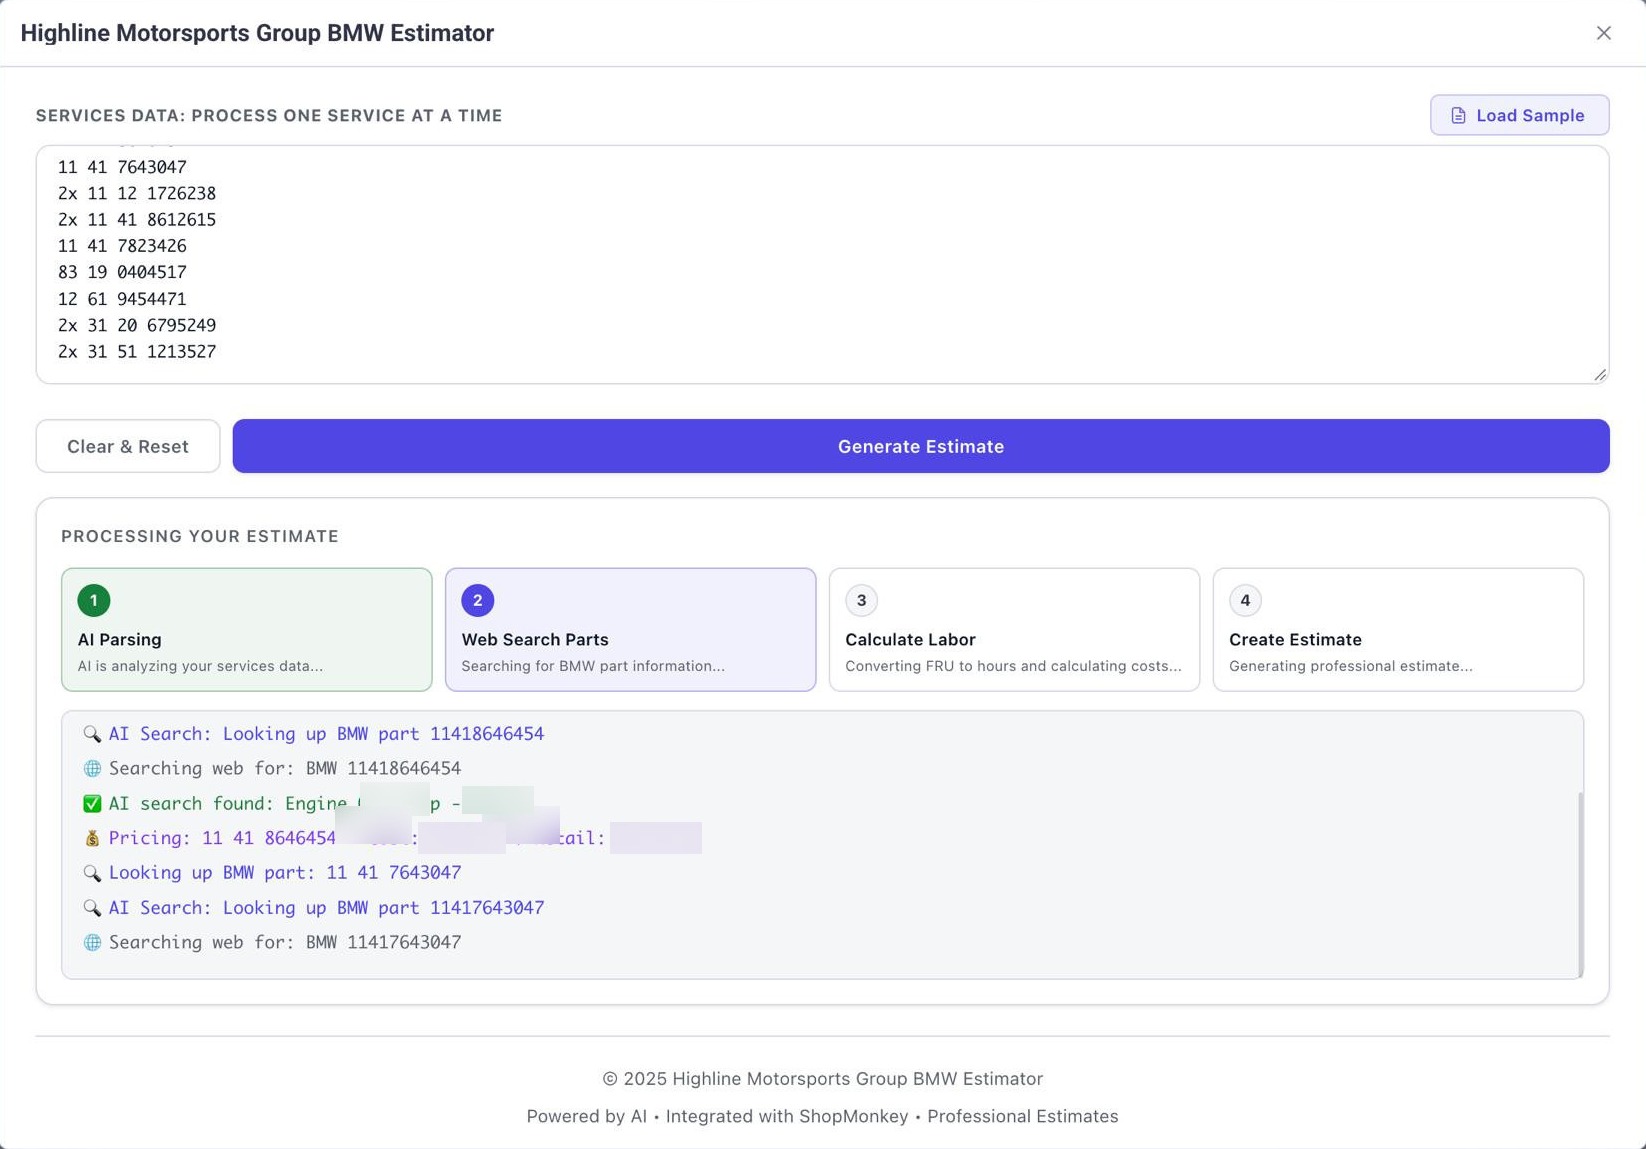The height and width of the screenshot is (1149, 1646).
Task: Click magnifier icon beside 'AI Search: ...11418646454'
Action: (92, 734)
